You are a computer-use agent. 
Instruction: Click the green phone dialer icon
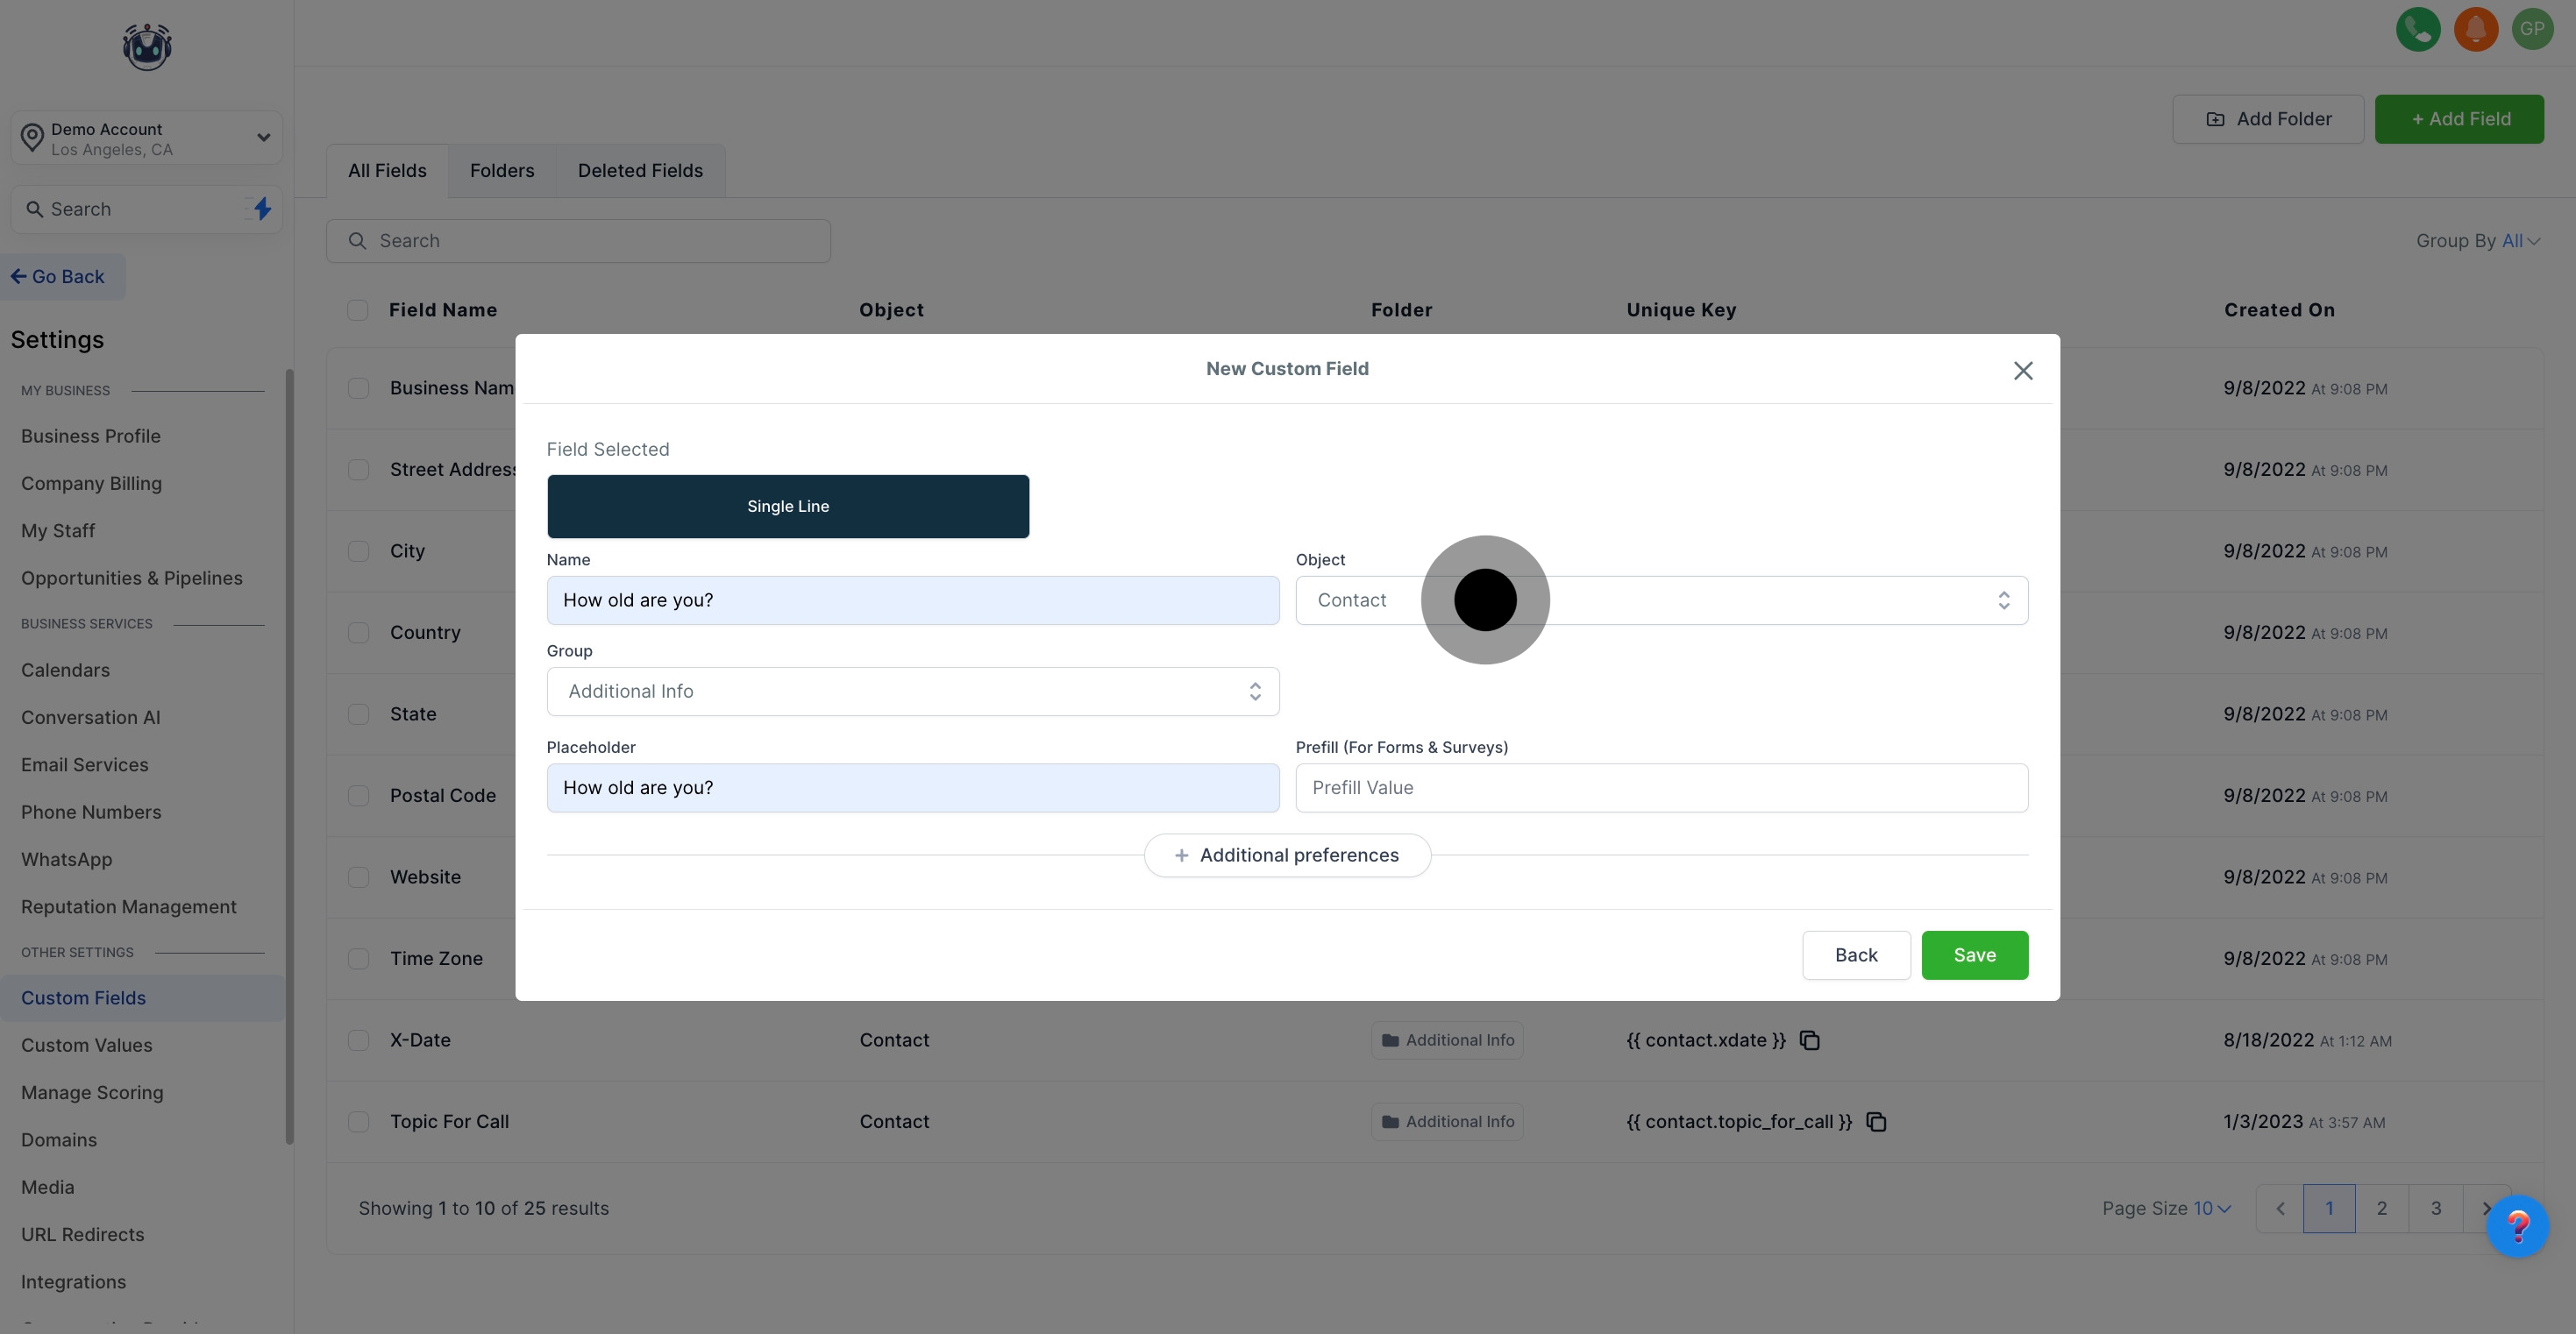point(2417,29)
